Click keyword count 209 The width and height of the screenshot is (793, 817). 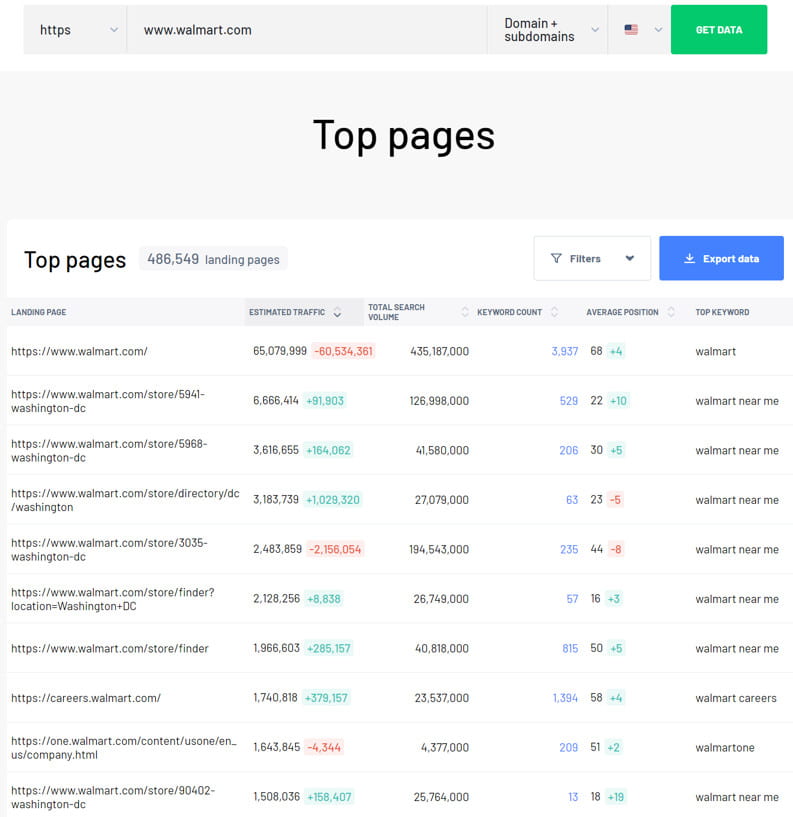pos(569,747)
